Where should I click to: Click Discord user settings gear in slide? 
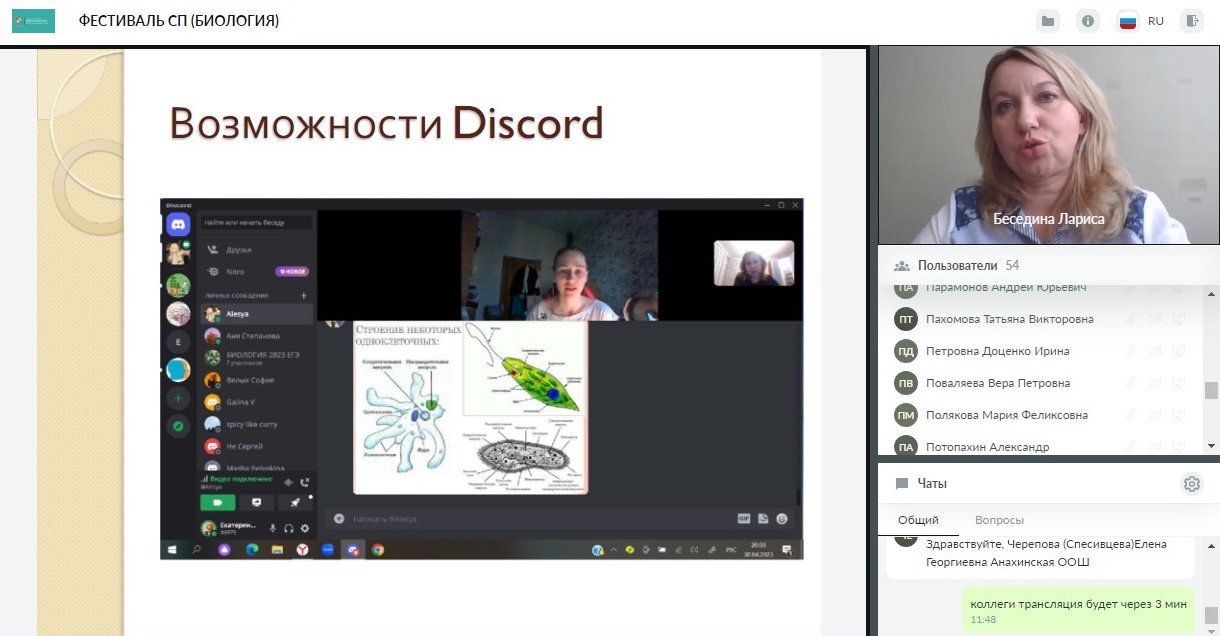[305, 528]
